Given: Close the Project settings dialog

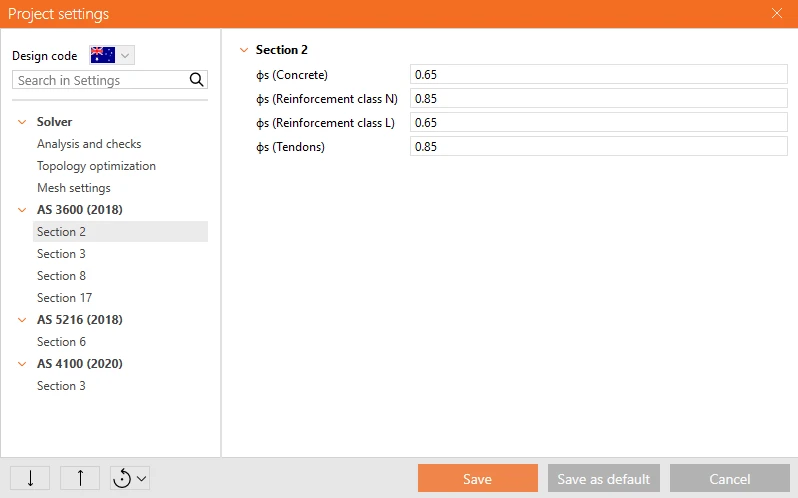Looking at the screenshot, I should pyautogui.click(x=777, y=13).
